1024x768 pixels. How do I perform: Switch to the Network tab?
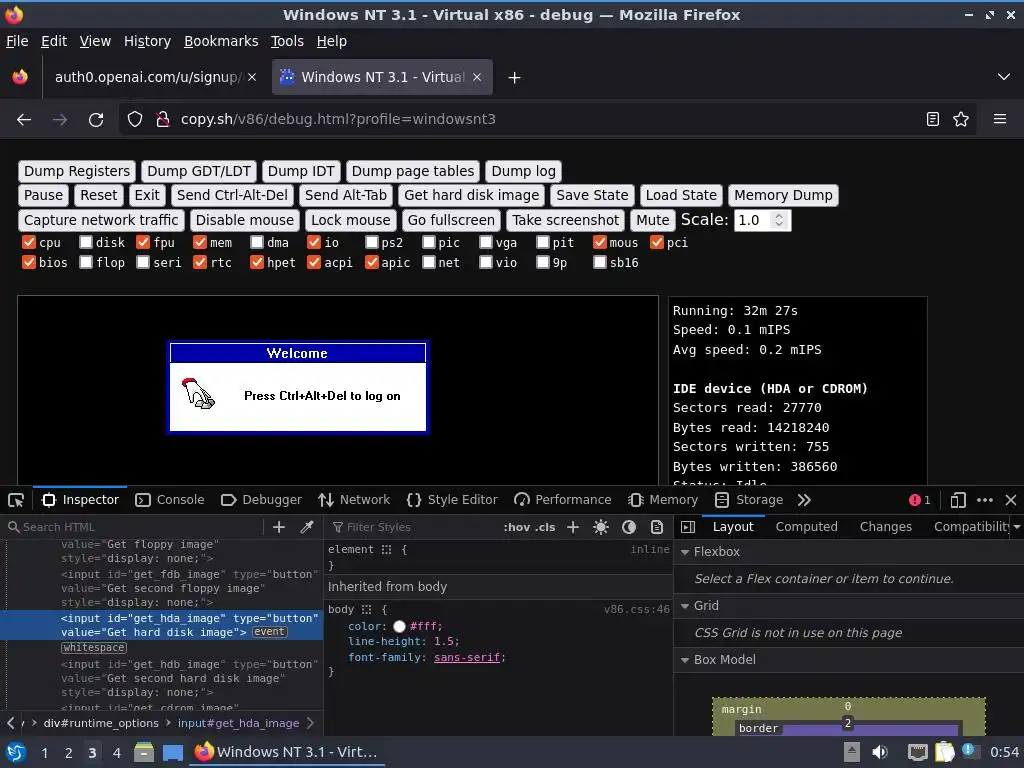click(x=353, y=500)
